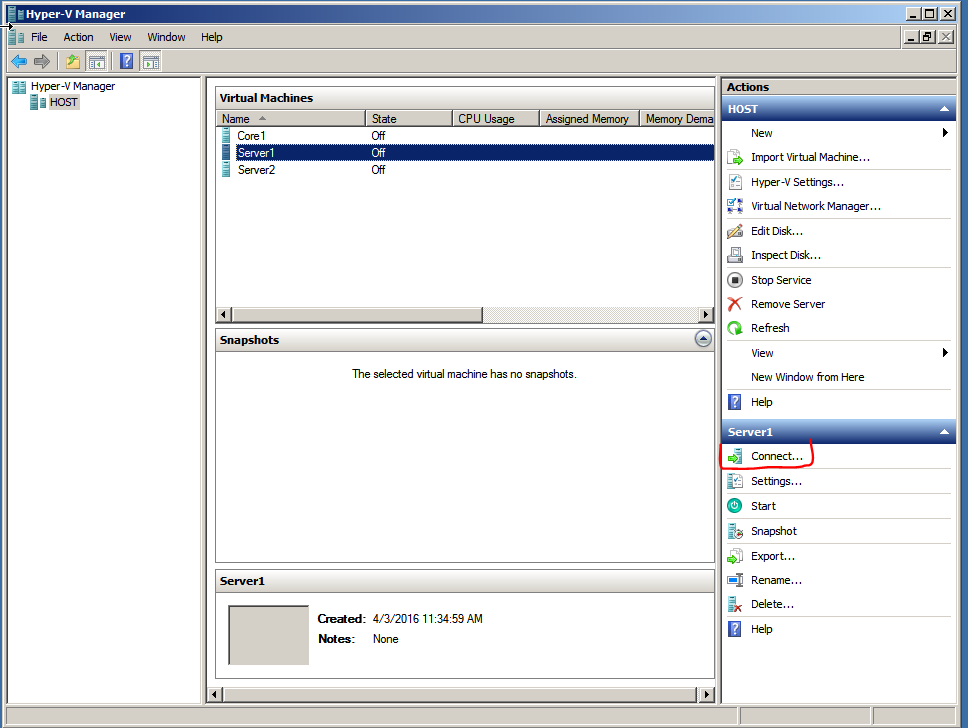The width and height of the screenshot is (968, 728).
Task: Click the Up one level folder icon
Action: pos(73,61)
